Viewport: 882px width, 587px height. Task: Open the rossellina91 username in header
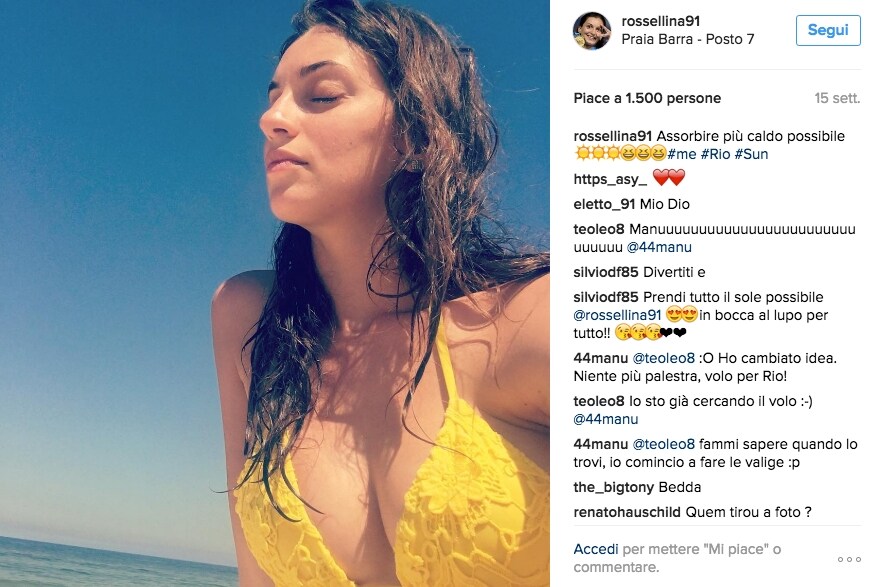(660, 21)
